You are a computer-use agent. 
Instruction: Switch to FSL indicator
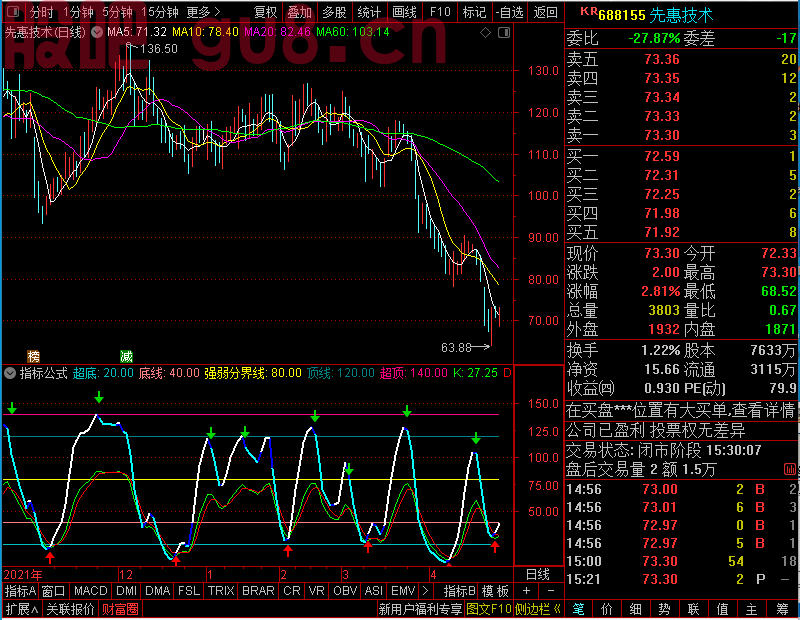[189, 591]
